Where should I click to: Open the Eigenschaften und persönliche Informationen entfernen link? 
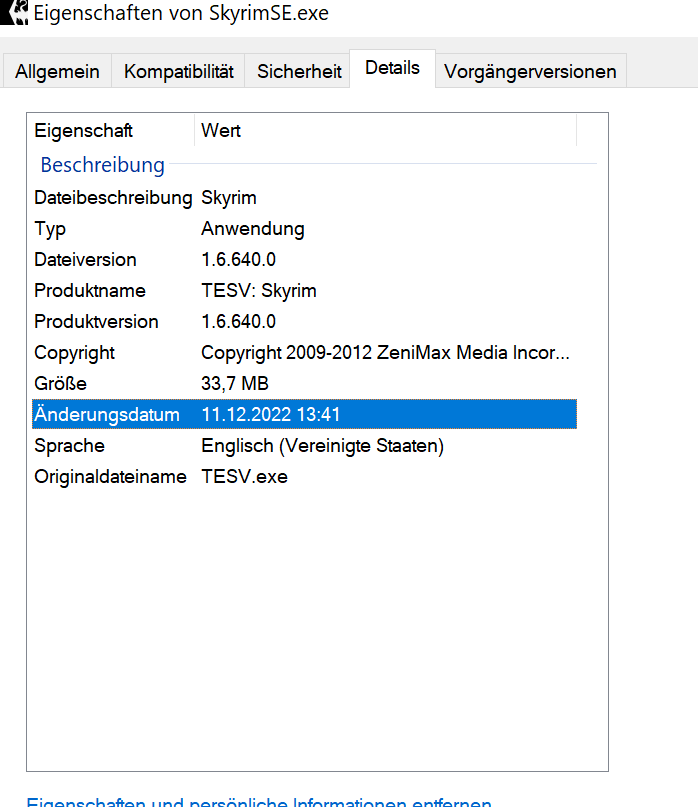tap(258, 801)
